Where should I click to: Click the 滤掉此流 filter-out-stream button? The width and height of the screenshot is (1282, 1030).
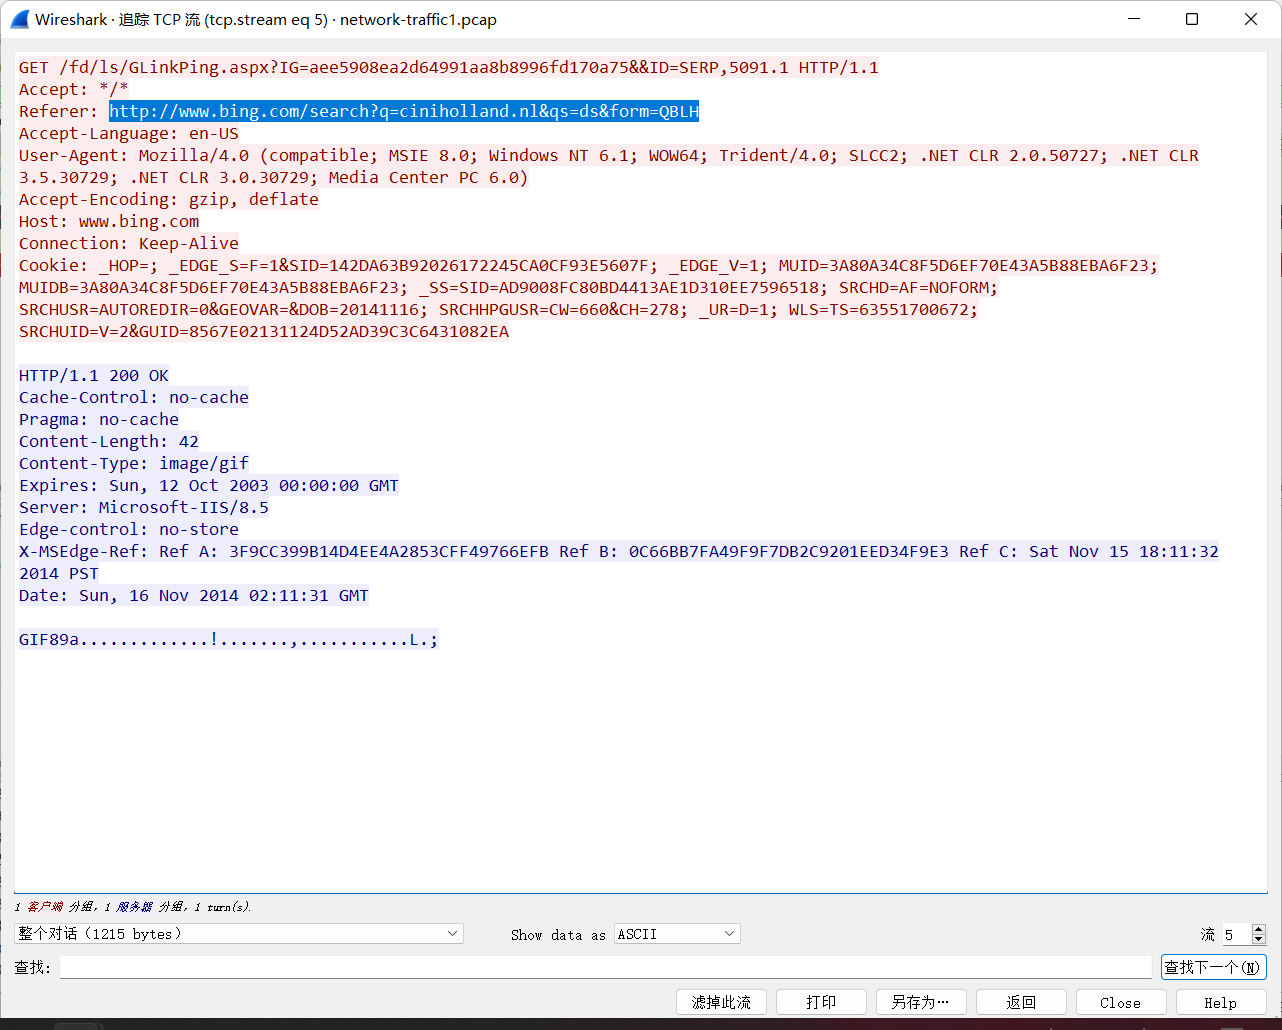(x=721, y=1002)
